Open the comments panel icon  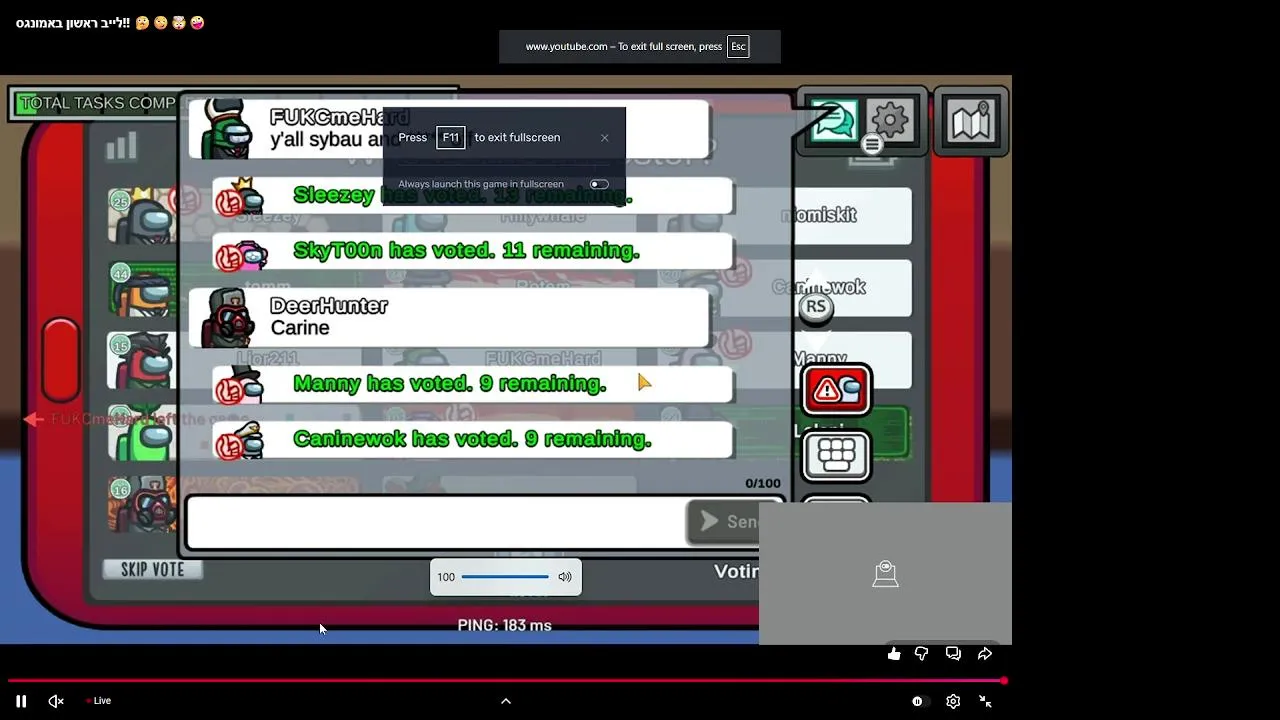click(953, 654)
